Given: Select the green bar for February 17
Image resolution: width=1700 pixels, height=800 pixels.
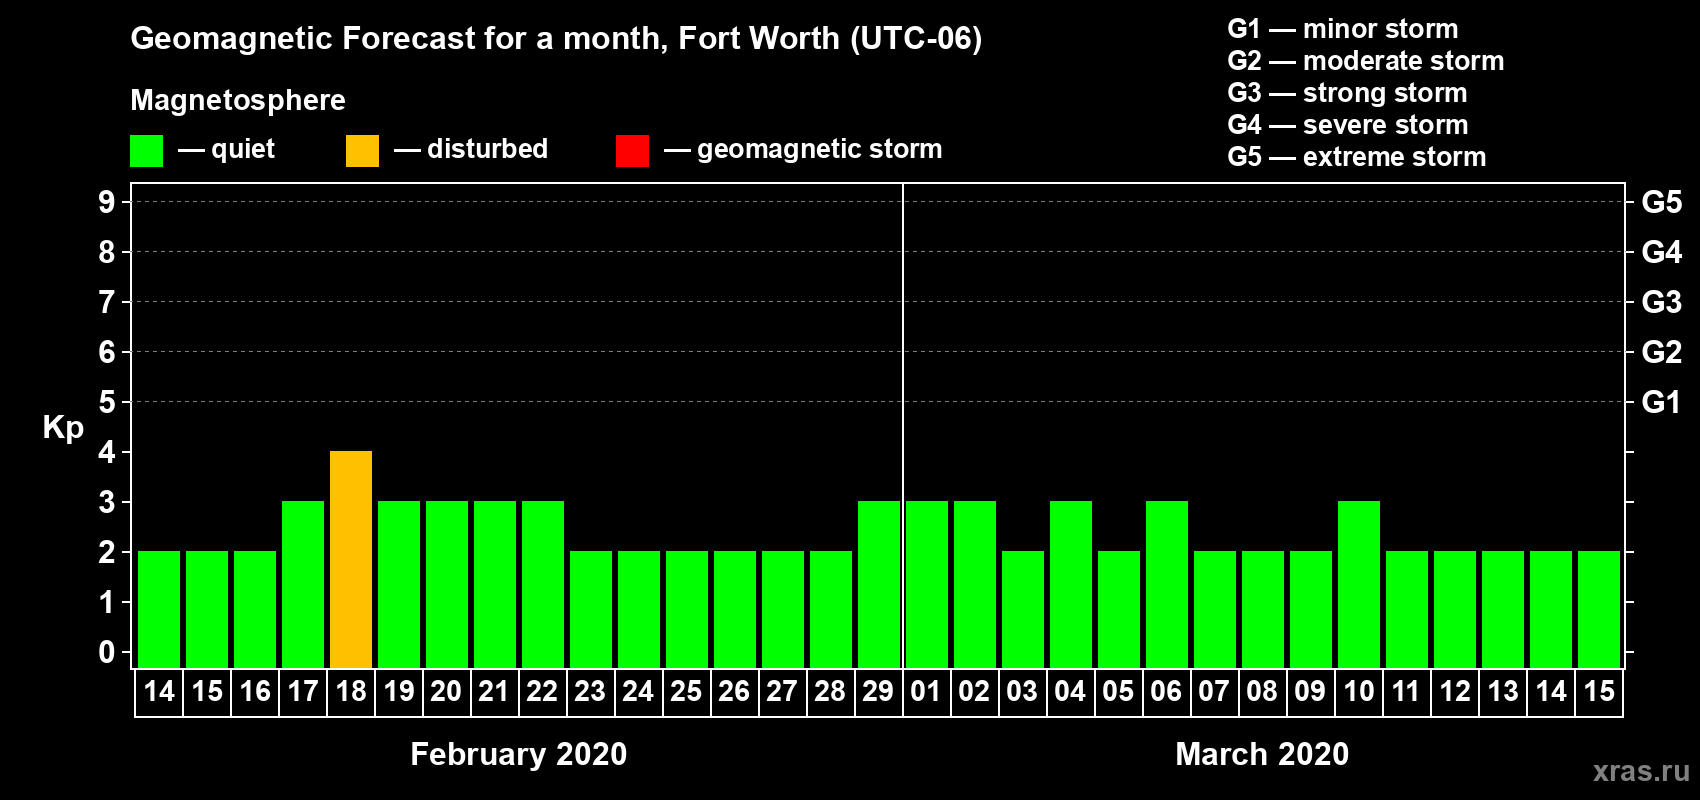Looking at the screenshot, I should [x=303, y=584].
